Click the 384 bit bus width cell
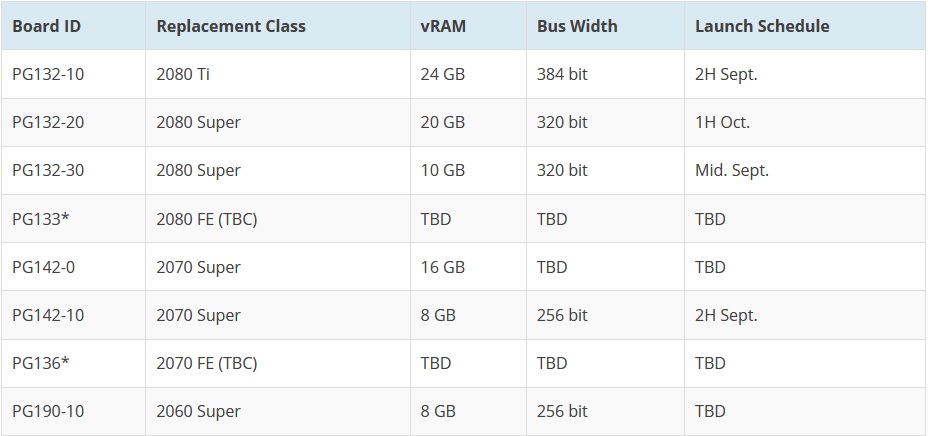Screen dimensions: 928x436 click(x=562, y=74)
